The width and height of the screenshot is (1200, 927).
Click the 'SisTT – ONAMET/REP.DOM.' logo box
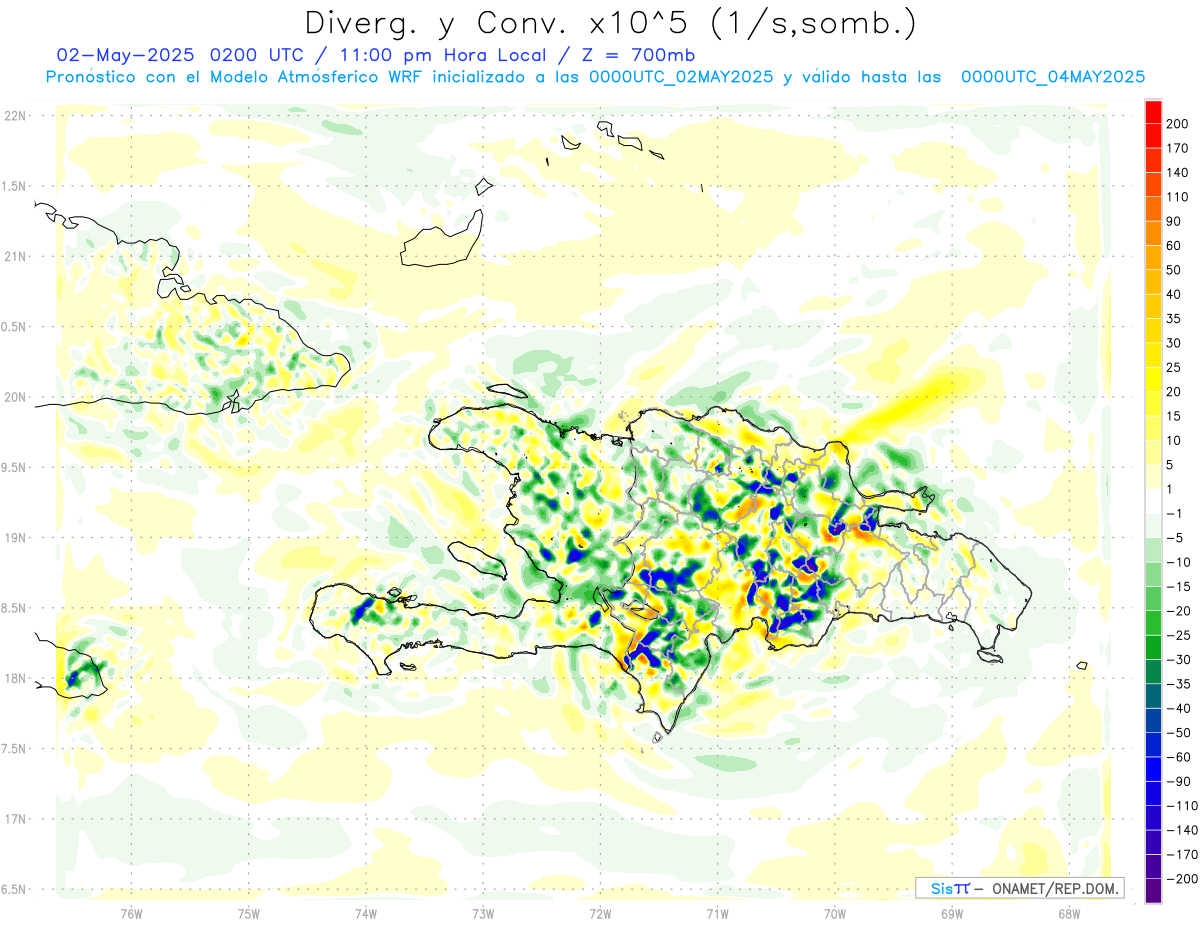pyautogui.click(x=1019, y=888)
